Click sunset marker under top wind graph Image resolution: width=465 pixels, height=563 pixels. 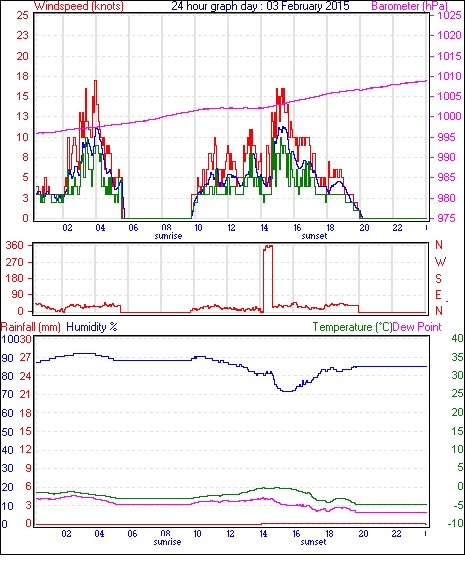(314, 236)
